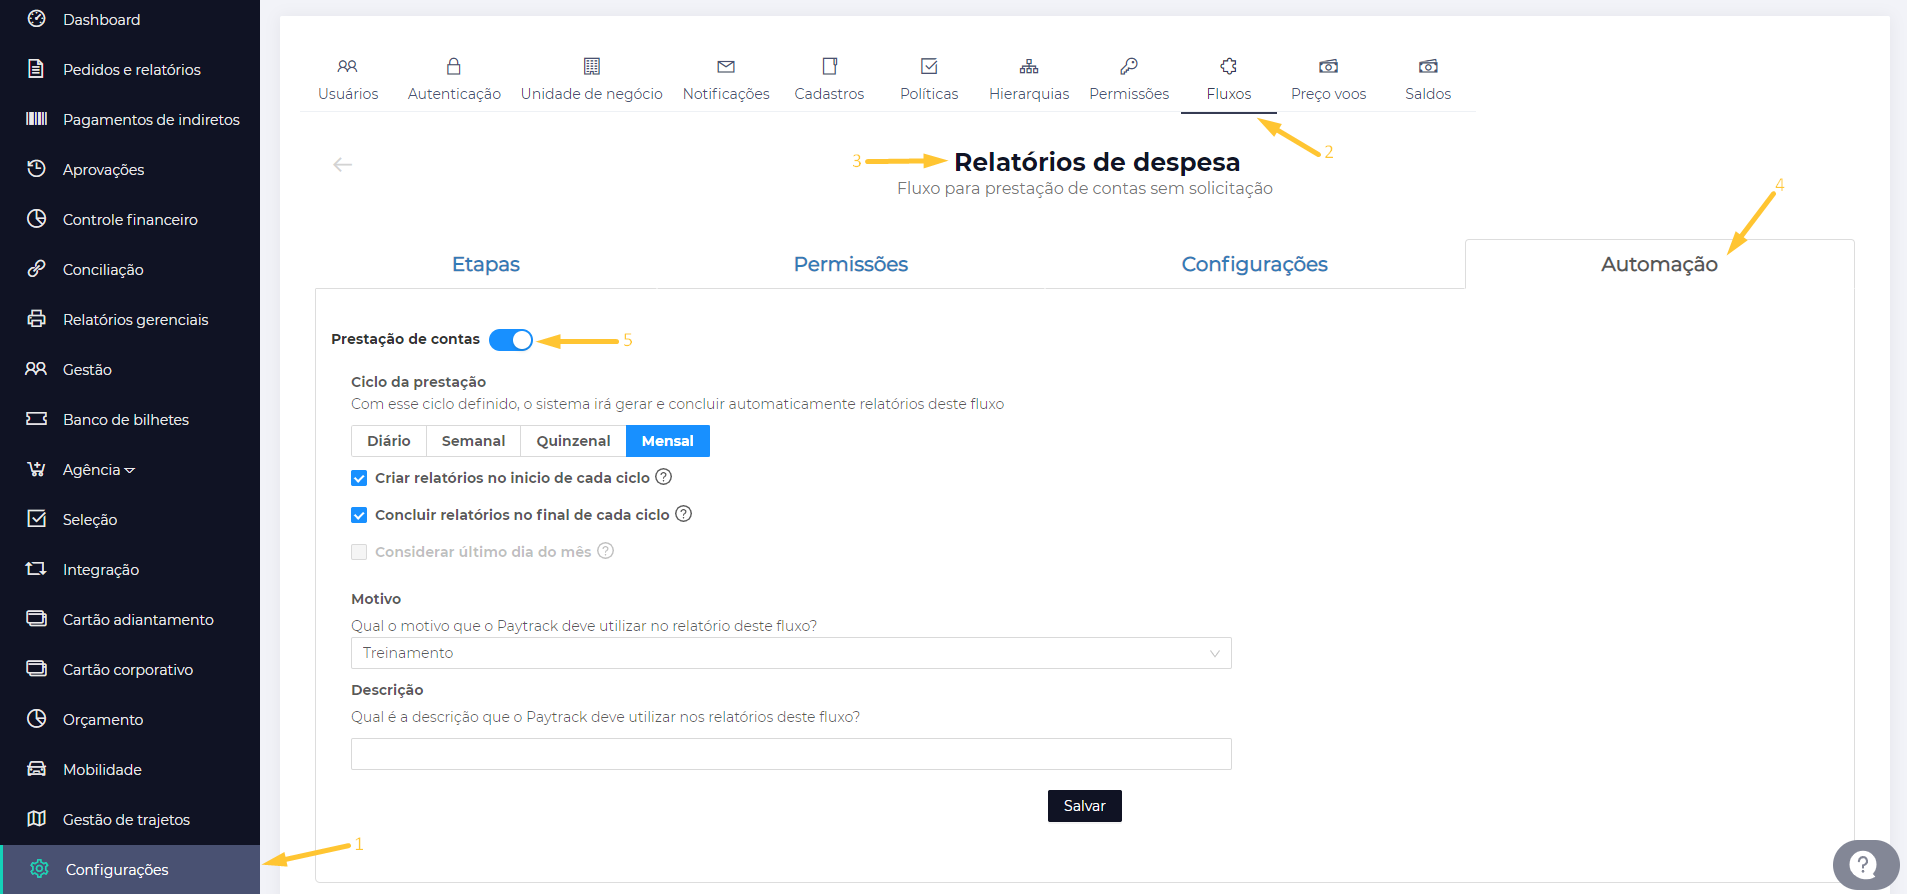The image size is (1907, 894).
Task: Click help icon beside Criar relatórios
Action: click(663, 477)
